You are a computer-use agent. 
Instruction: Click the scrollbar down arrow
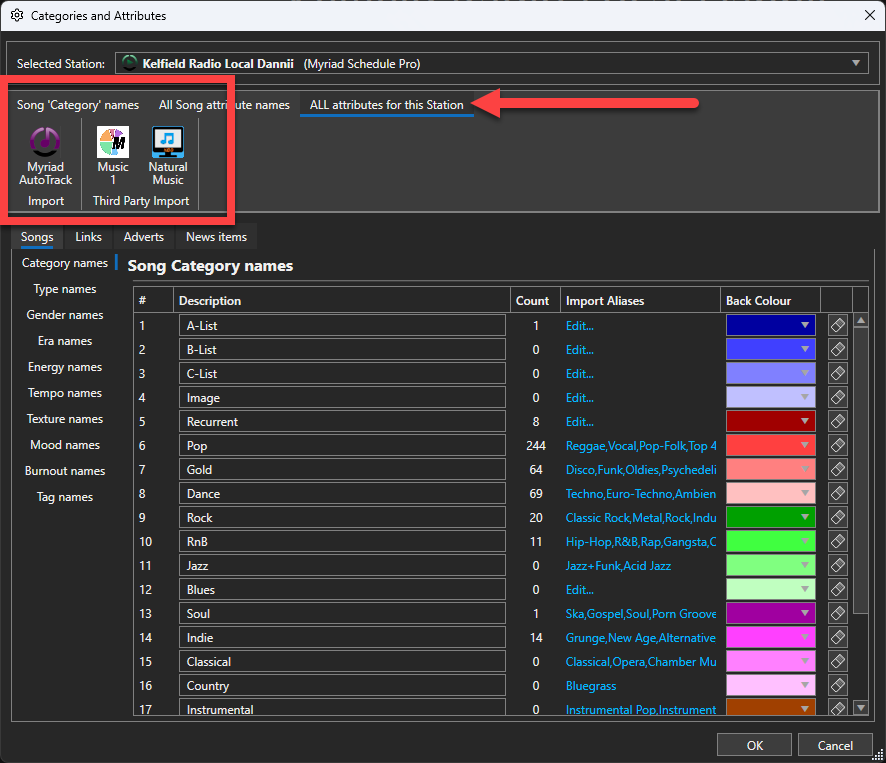862,707
